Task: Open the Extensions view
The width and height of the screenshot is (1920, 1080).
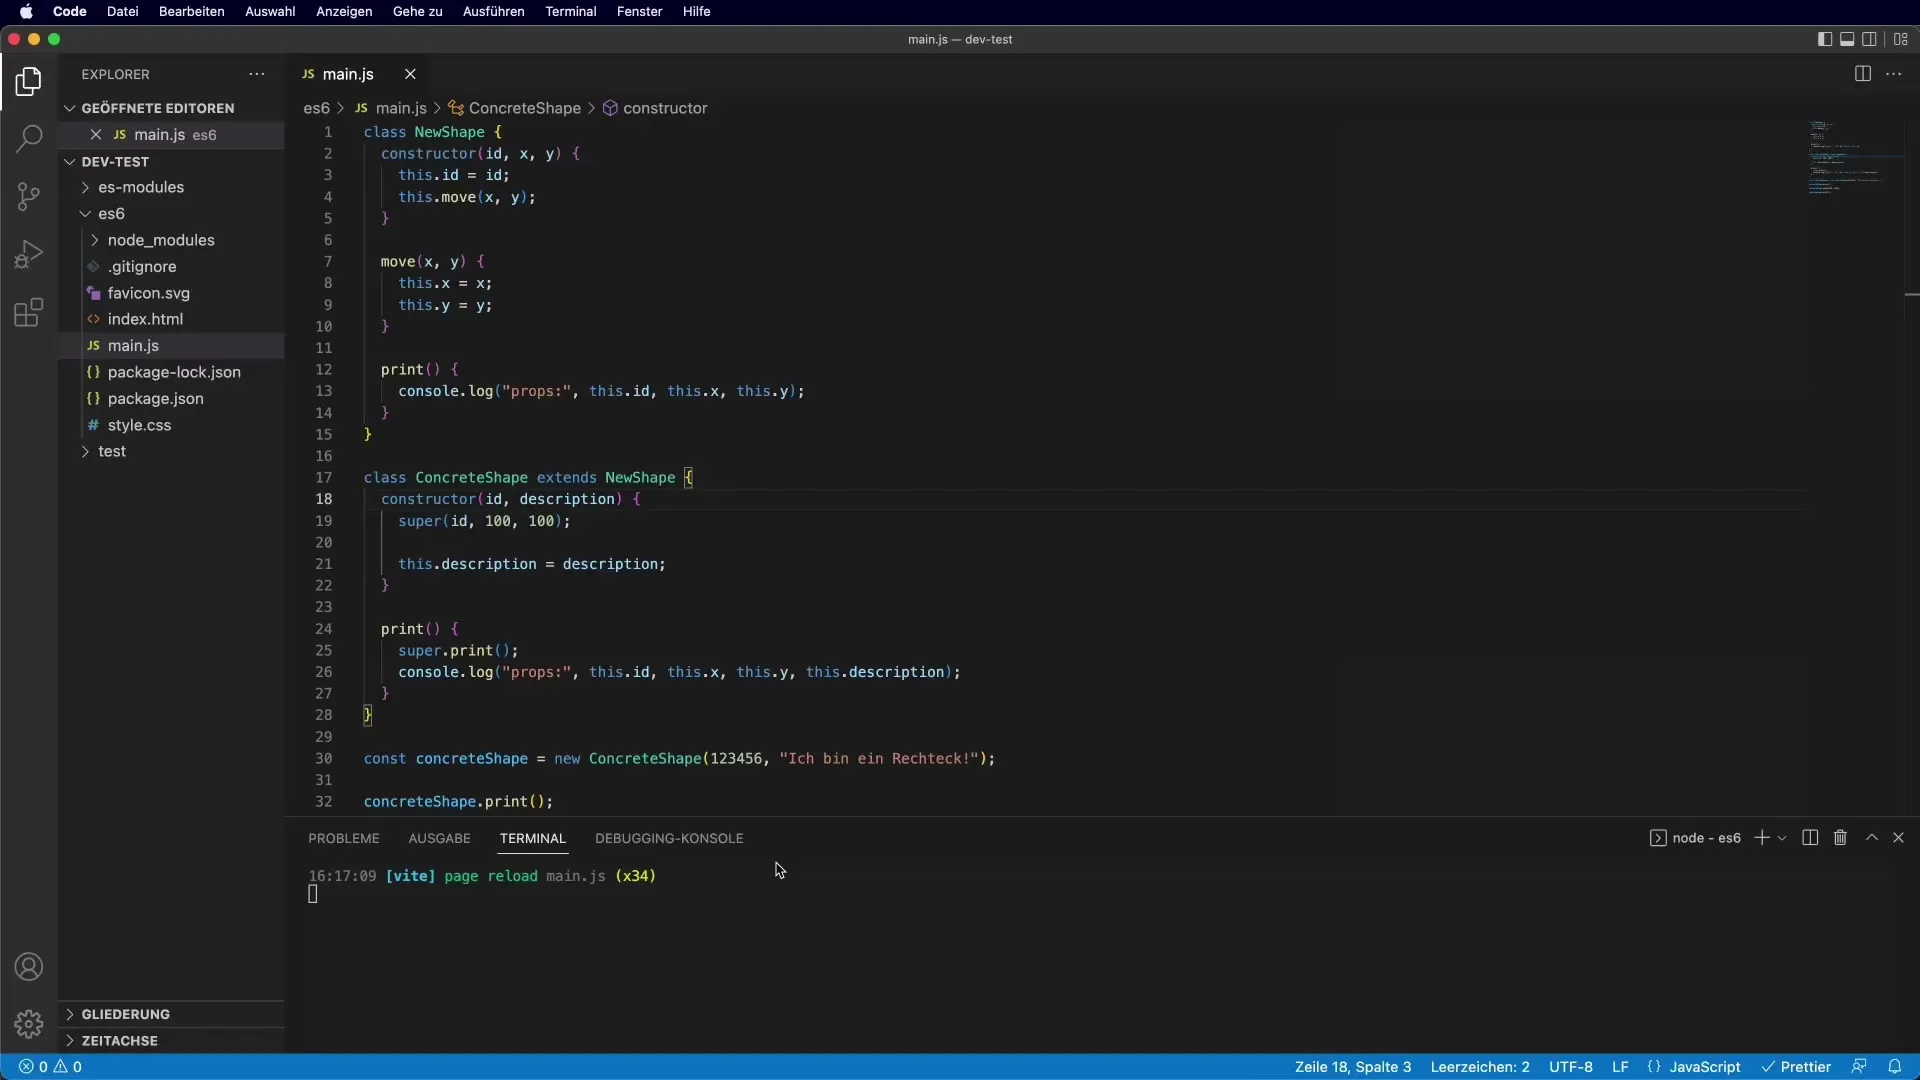Action: point(29,312)
